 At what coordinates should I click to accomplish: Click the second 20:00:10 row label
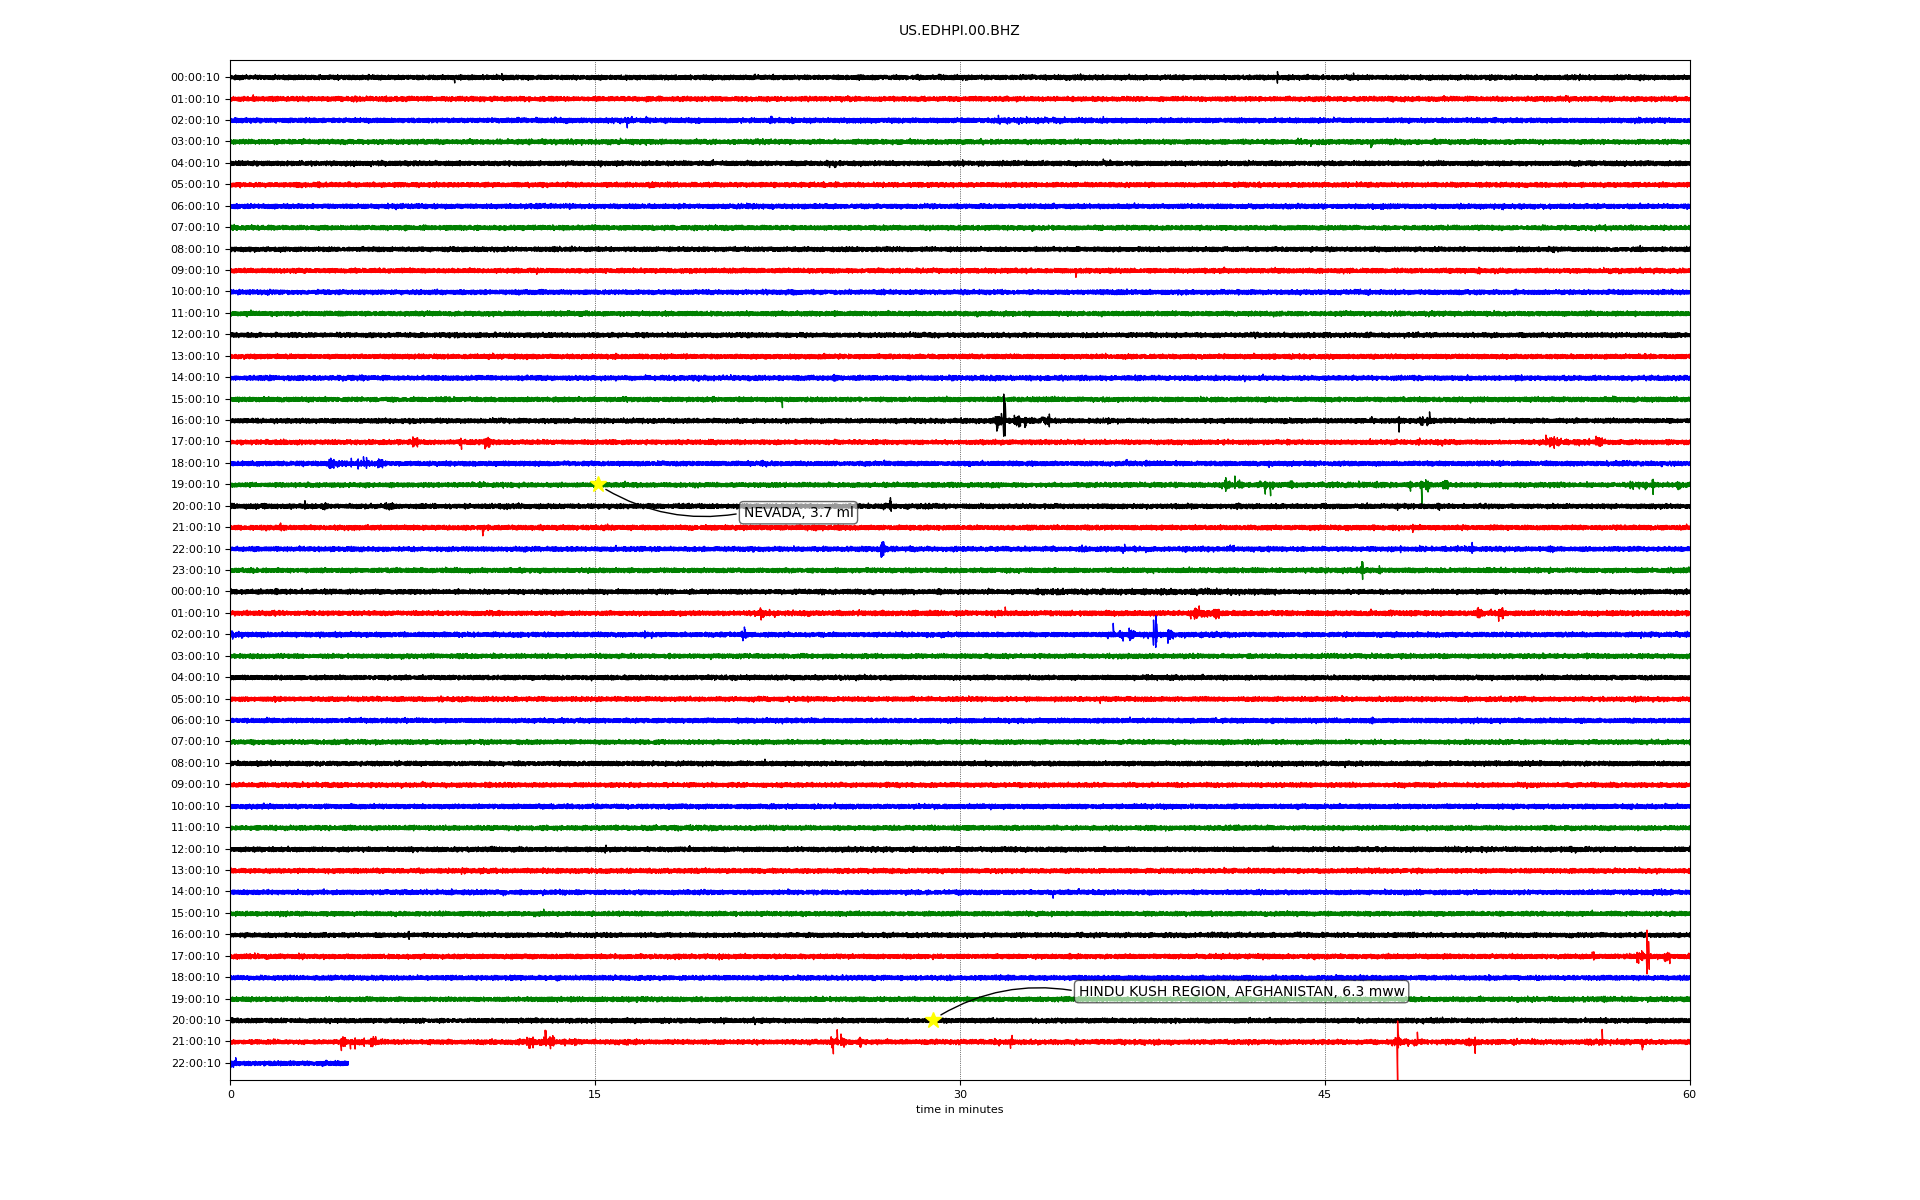(x=195, y=1021)
